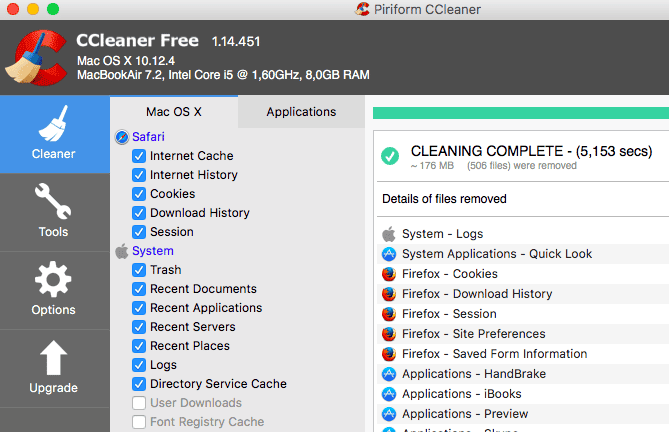Viewport: 669px width, 432px height.
Task: Click the App Store icon beside iBooks
Action: pyautogui.click(x=389, y=394)
